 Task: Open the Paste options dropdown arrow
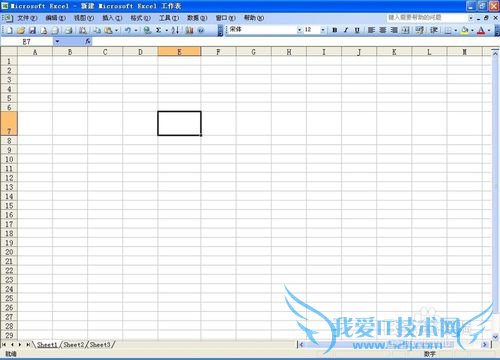pyautogui.click(x=116, y=30)
